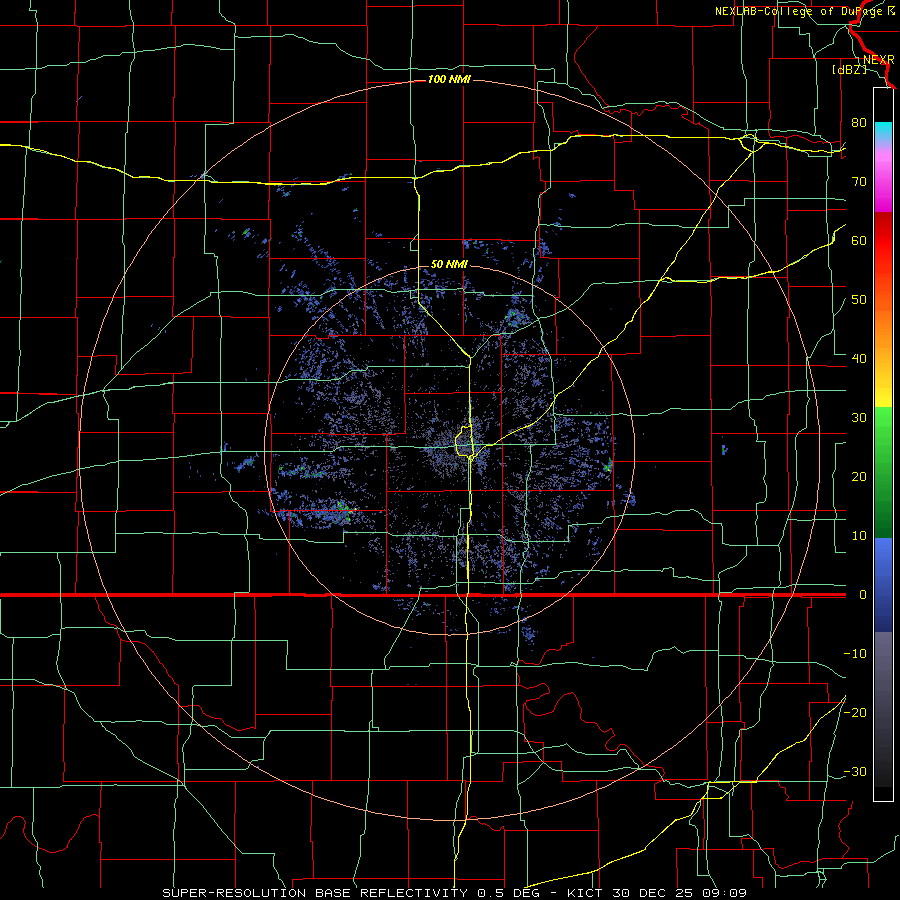Click the 100 NMI range ring label

click(449, 79)
